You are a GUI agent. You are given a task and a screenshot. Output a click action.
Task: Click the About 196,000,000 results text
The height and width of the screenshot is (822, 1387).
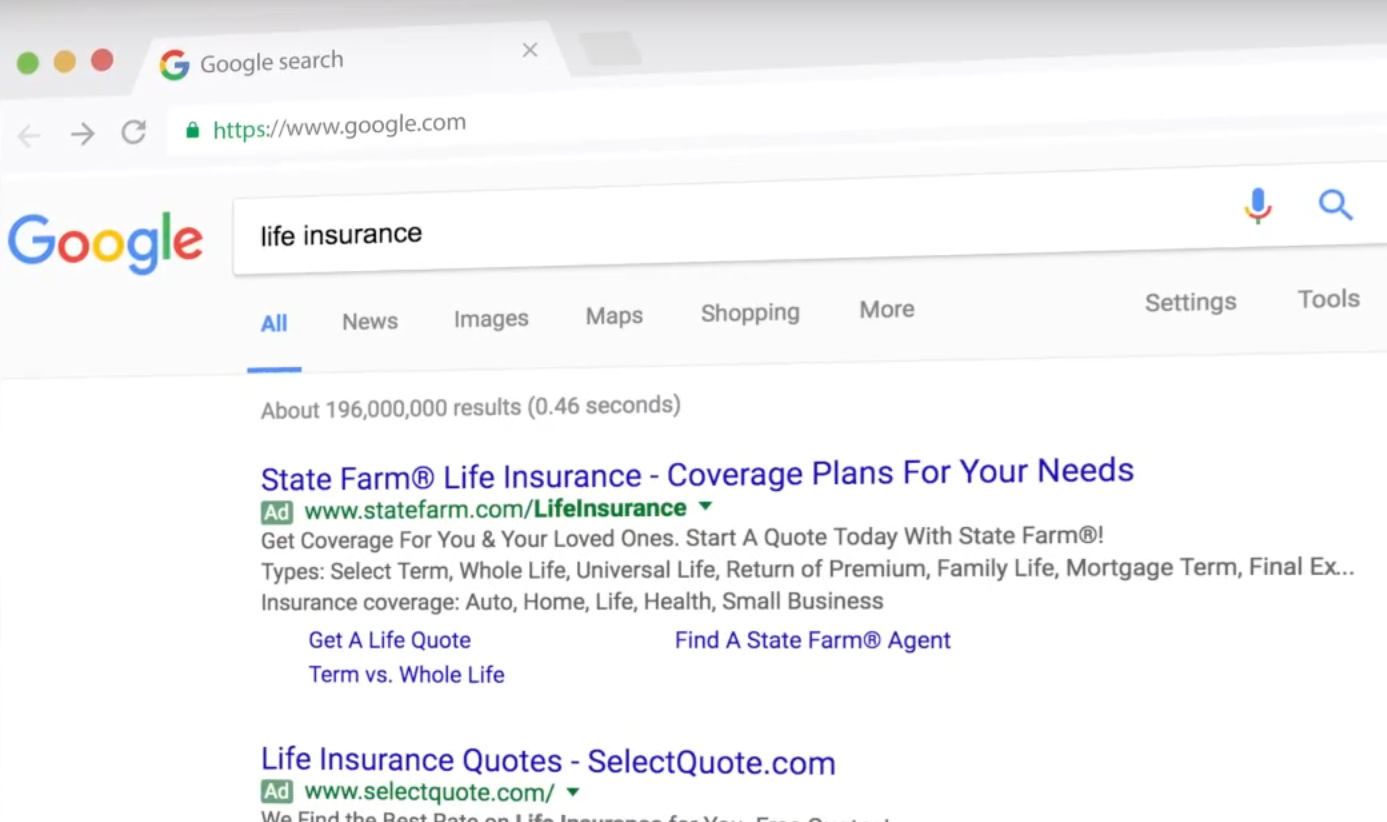[x=470, y=408]
